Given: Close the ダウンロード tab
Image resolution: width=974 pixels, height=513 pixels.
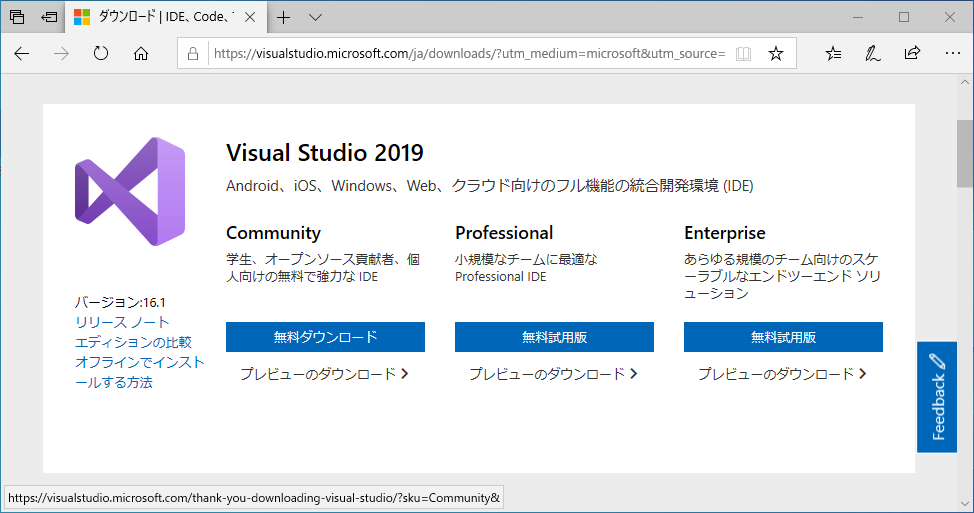Looking at the screenshot, I should tap(250, 17).
